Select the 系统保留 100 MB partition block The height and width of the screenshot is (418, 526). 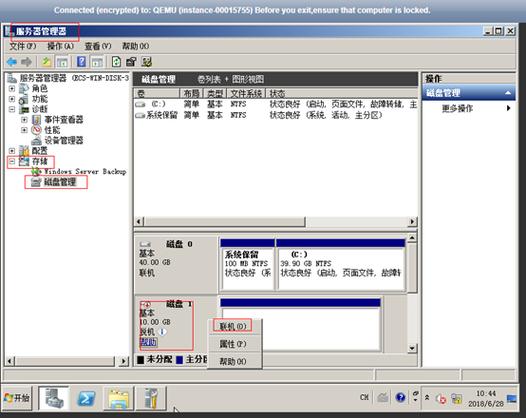click(247, 264)
